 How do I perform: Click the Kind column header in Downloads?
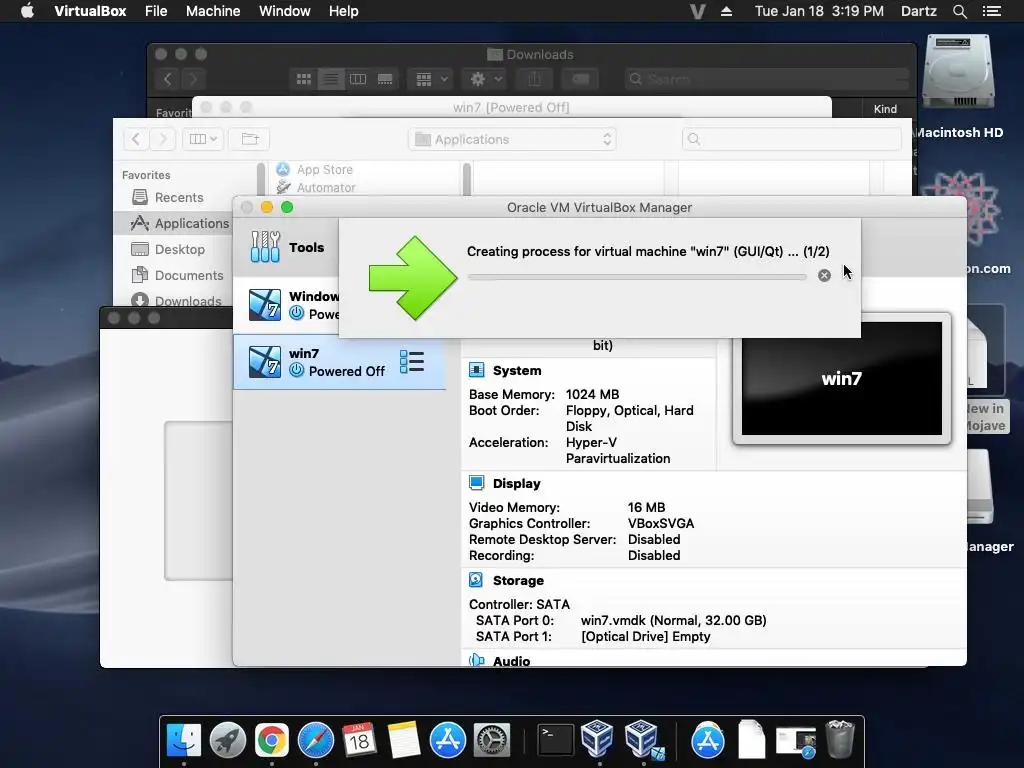(x=885, y=109)
